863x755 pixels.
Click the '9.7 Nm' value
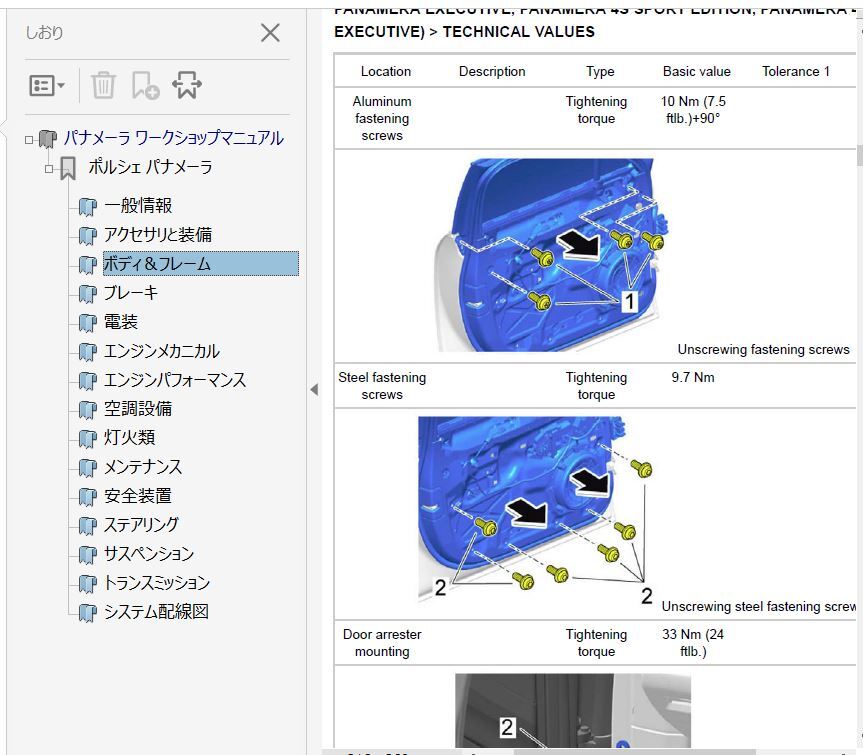coord(693,378)
